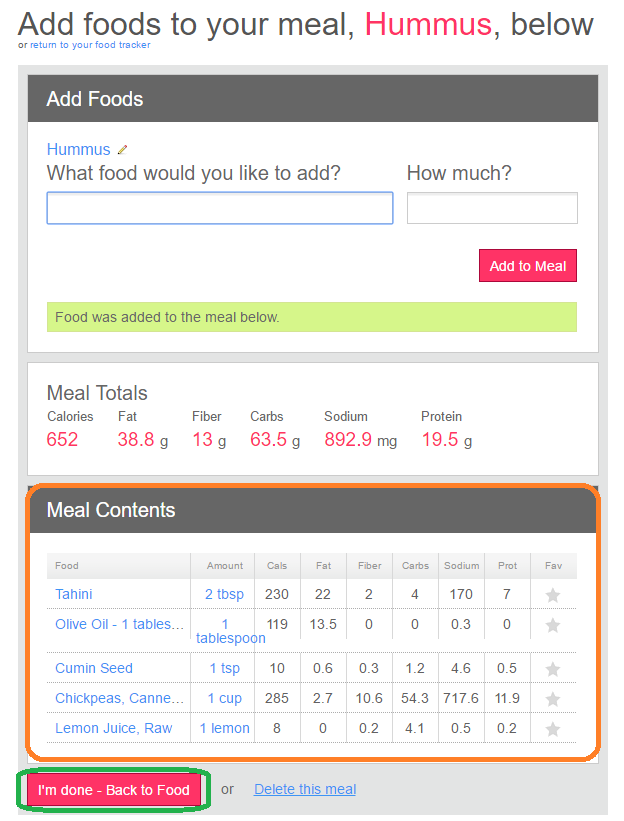Open the Tahini food link
Image resolution: width=624 pixels, height=821 pixels.
[74, 594]
